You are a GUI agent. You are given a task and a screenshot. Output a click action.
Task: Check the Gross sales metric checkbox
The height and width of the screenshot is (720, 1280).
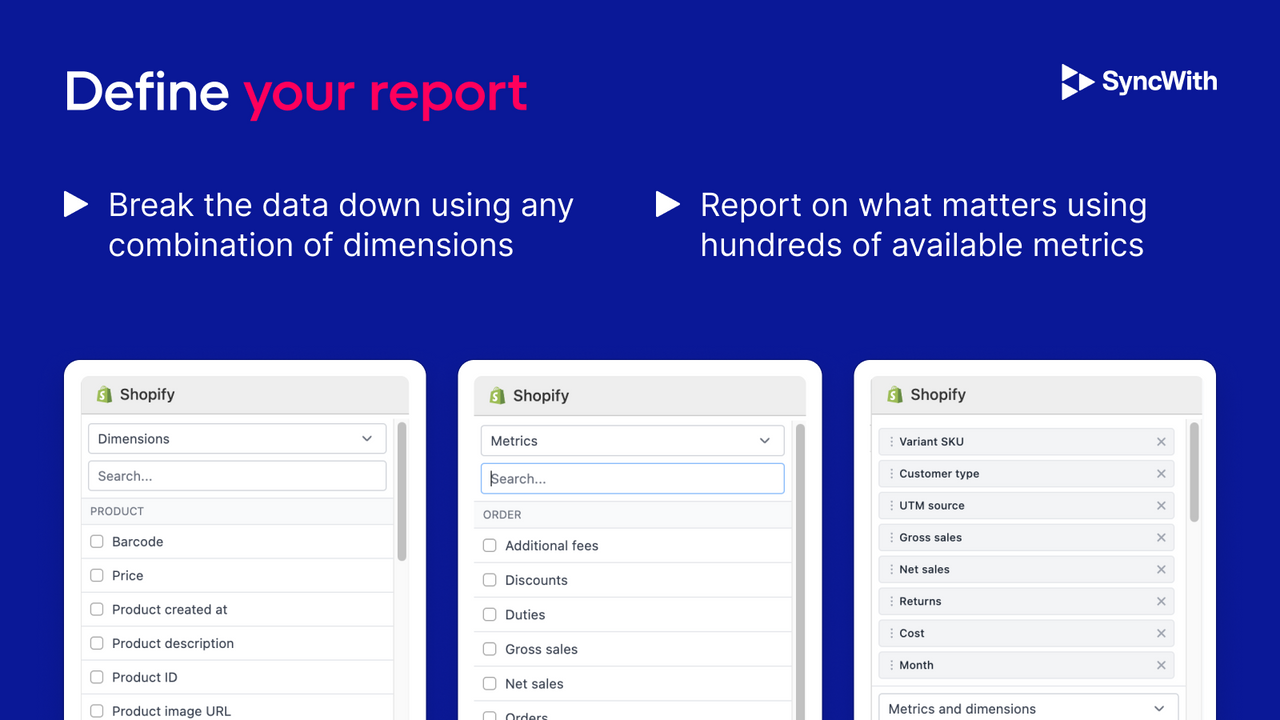click(x=490, y=649)
